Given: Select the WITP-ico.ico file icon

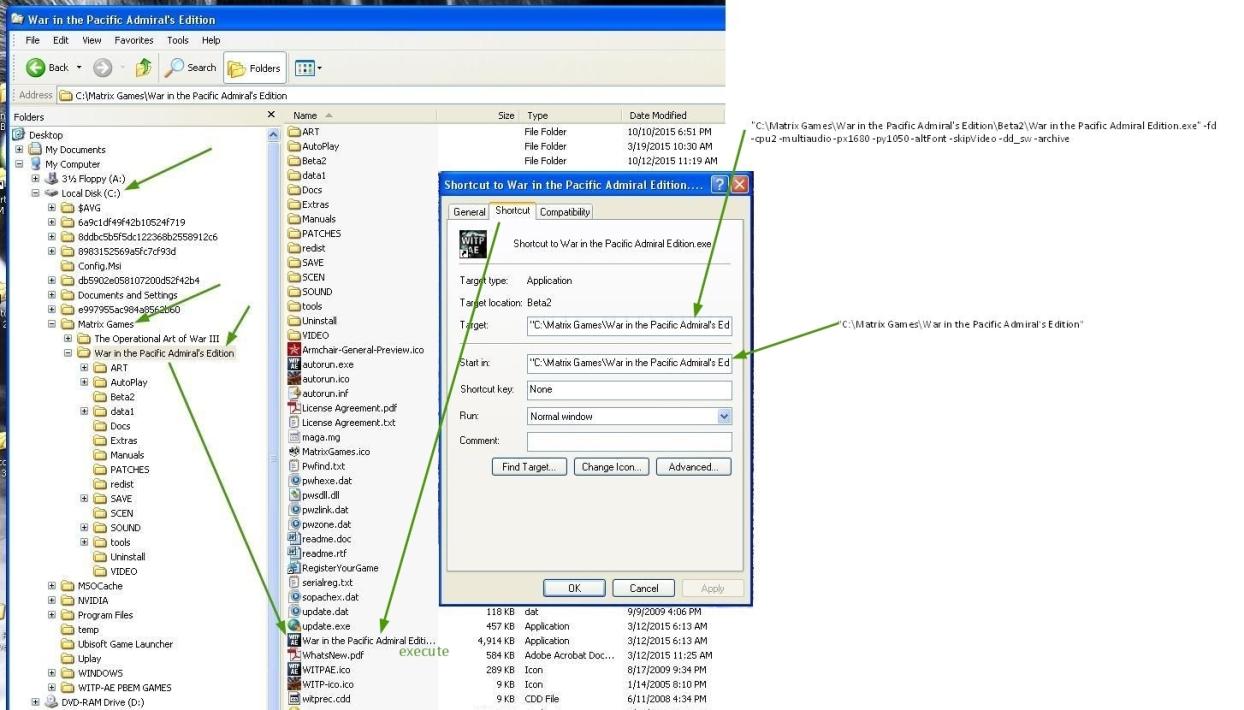Looking at the screenshot, I should point(294,684).
